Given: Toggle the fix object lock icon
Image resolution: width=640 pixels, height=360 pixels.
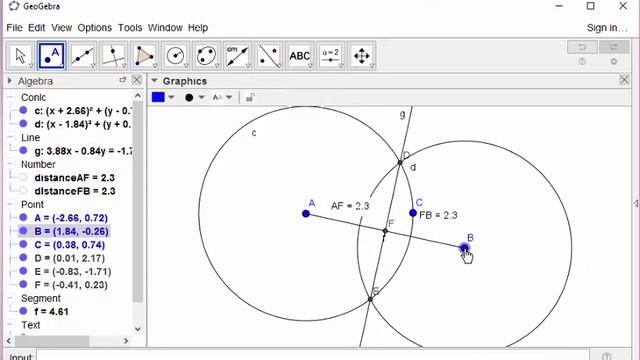Looking at the screenshot, I should pyautogui.click(x=250, y=98).
